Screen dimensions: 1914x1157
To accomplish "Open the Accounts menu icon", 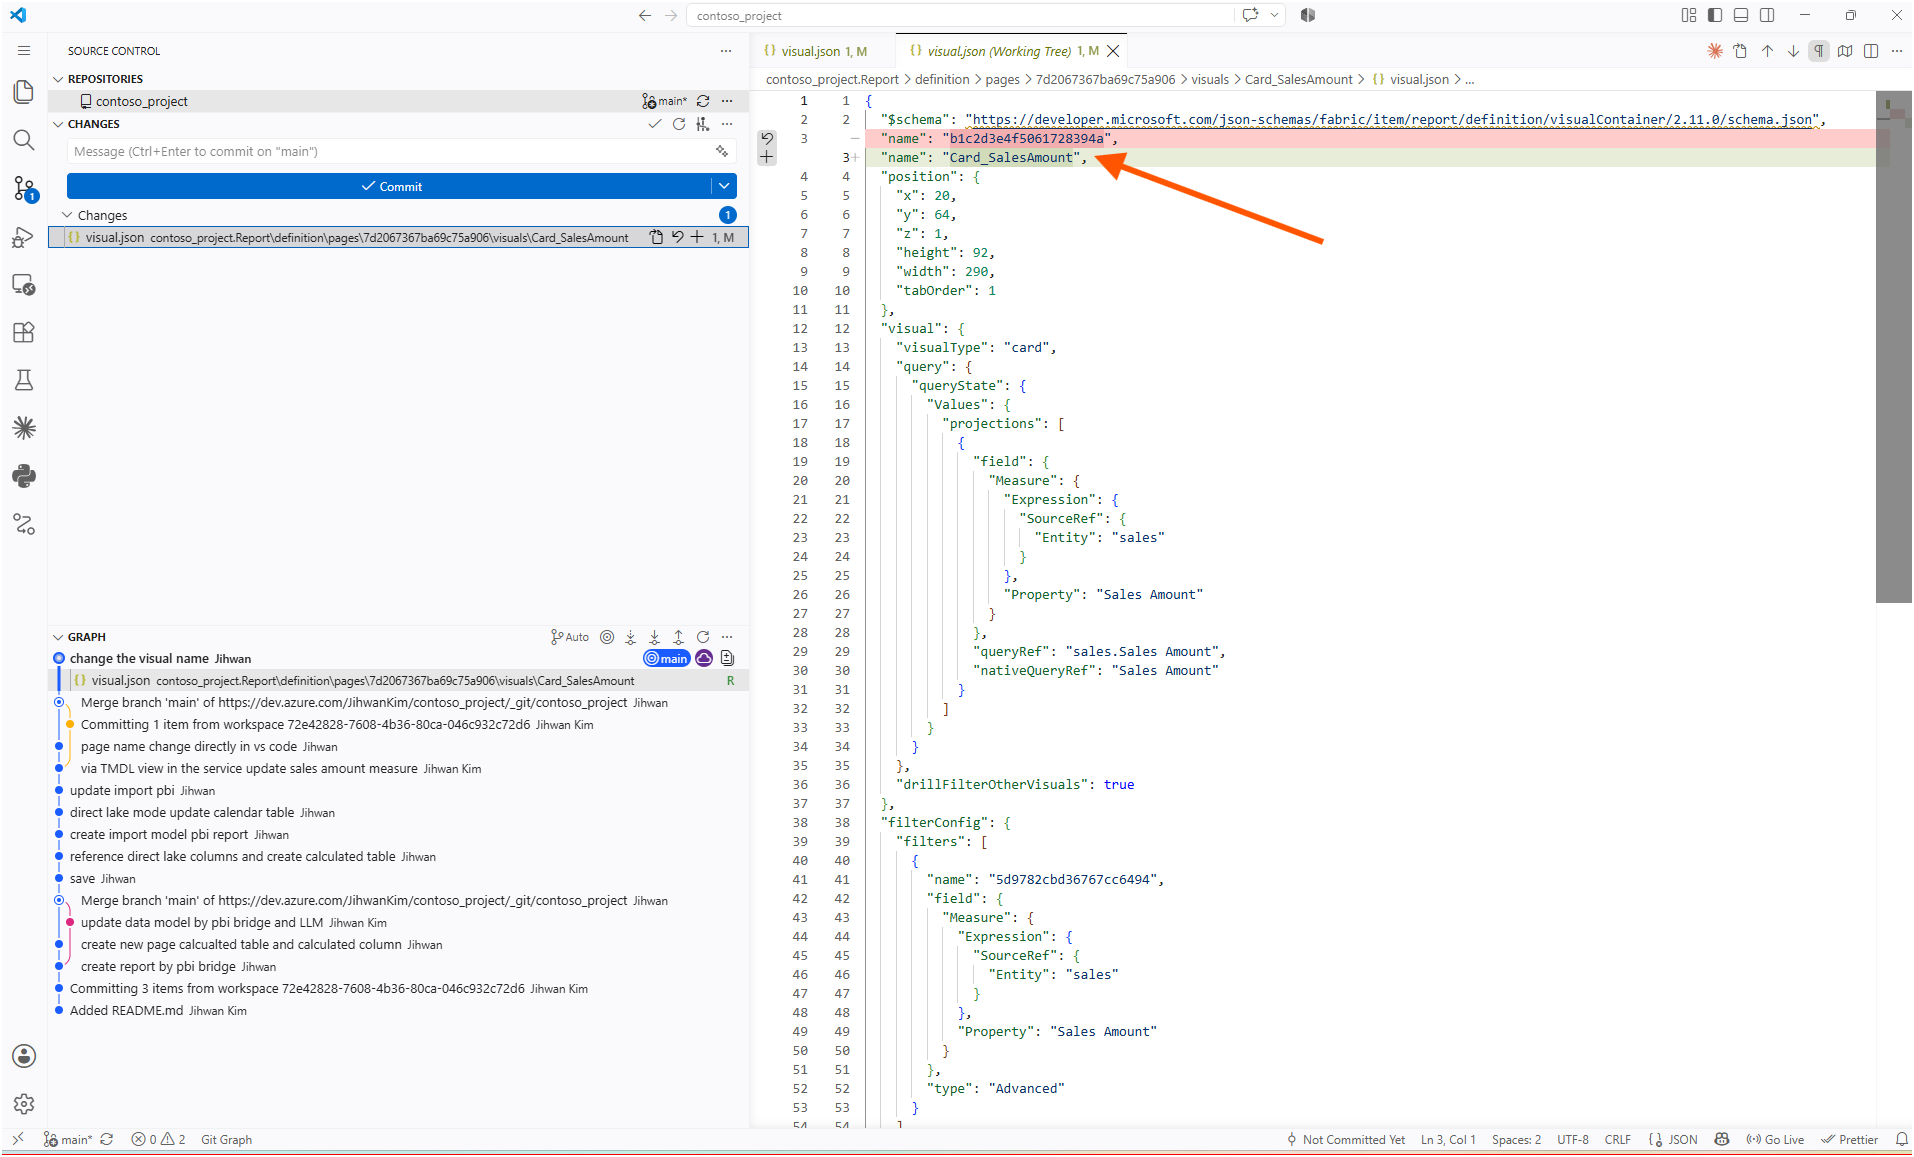I will coord(24,1056).
